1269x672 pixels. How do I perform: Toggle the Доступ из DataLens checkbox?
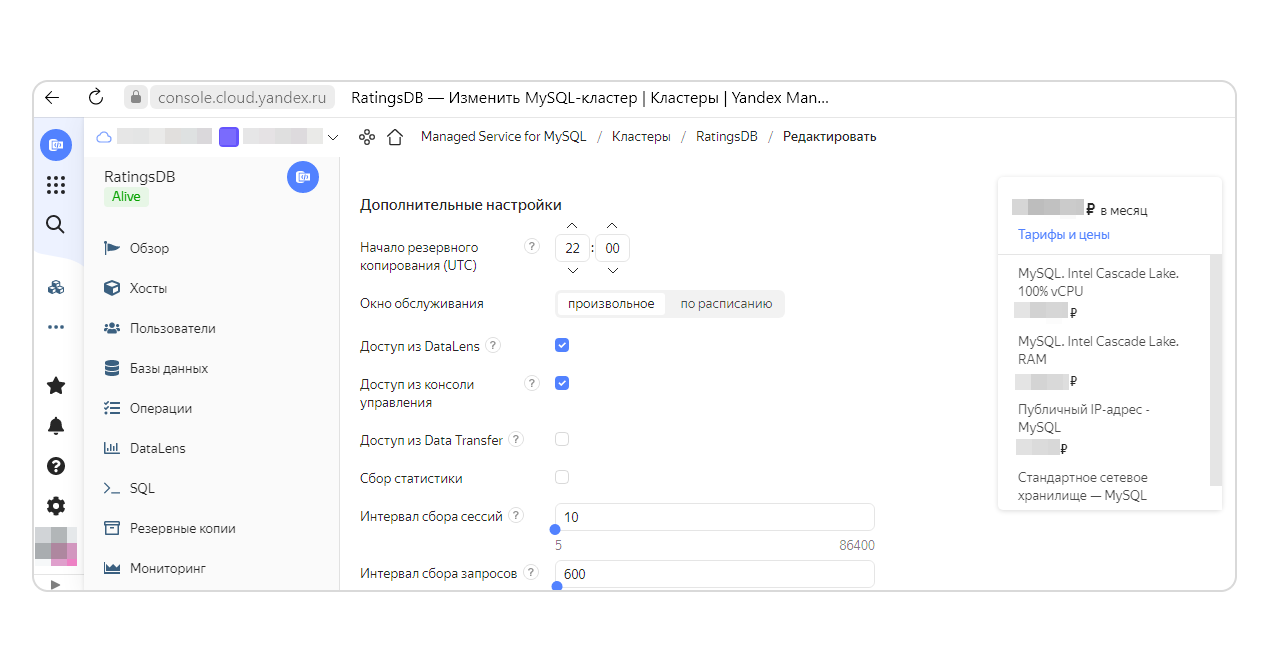[562, 345]
